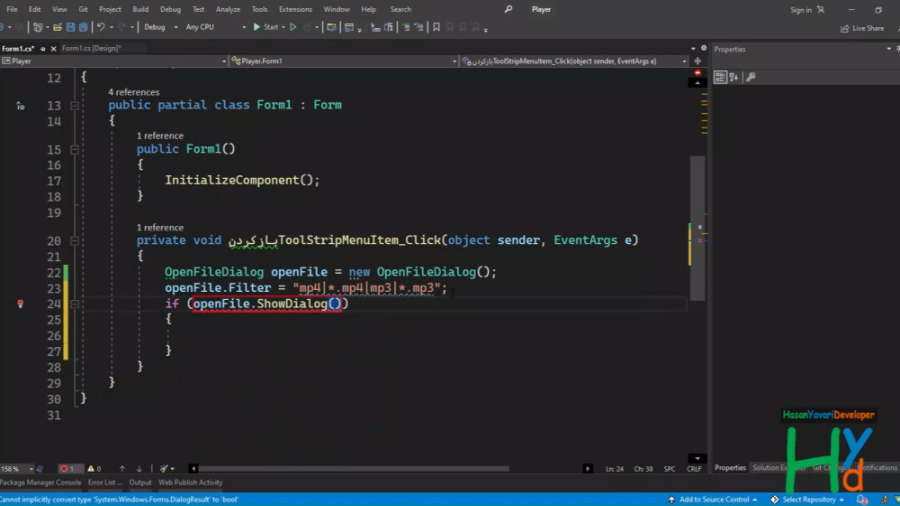The height and width of the screenshot is (506, 900).
Task: Click the red error count indicator
Action: [x=70, y=468]
